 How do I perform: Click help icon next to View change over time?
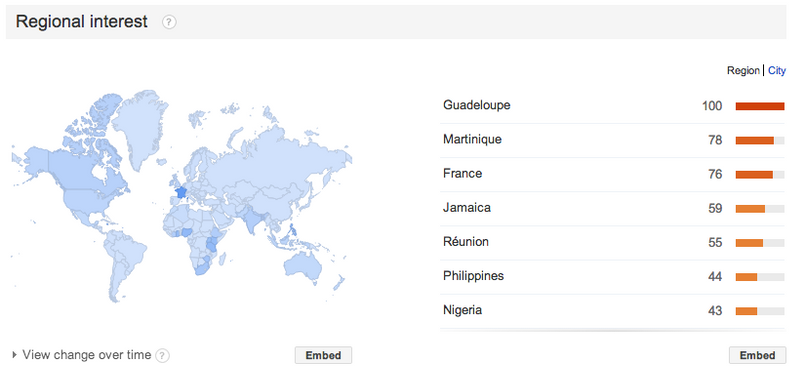(162, 355)
